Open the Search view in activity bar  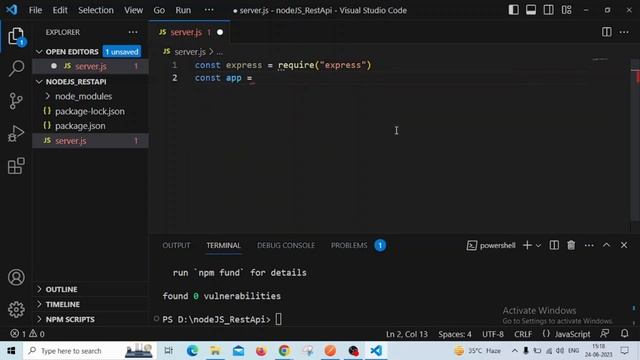point(16,68)
